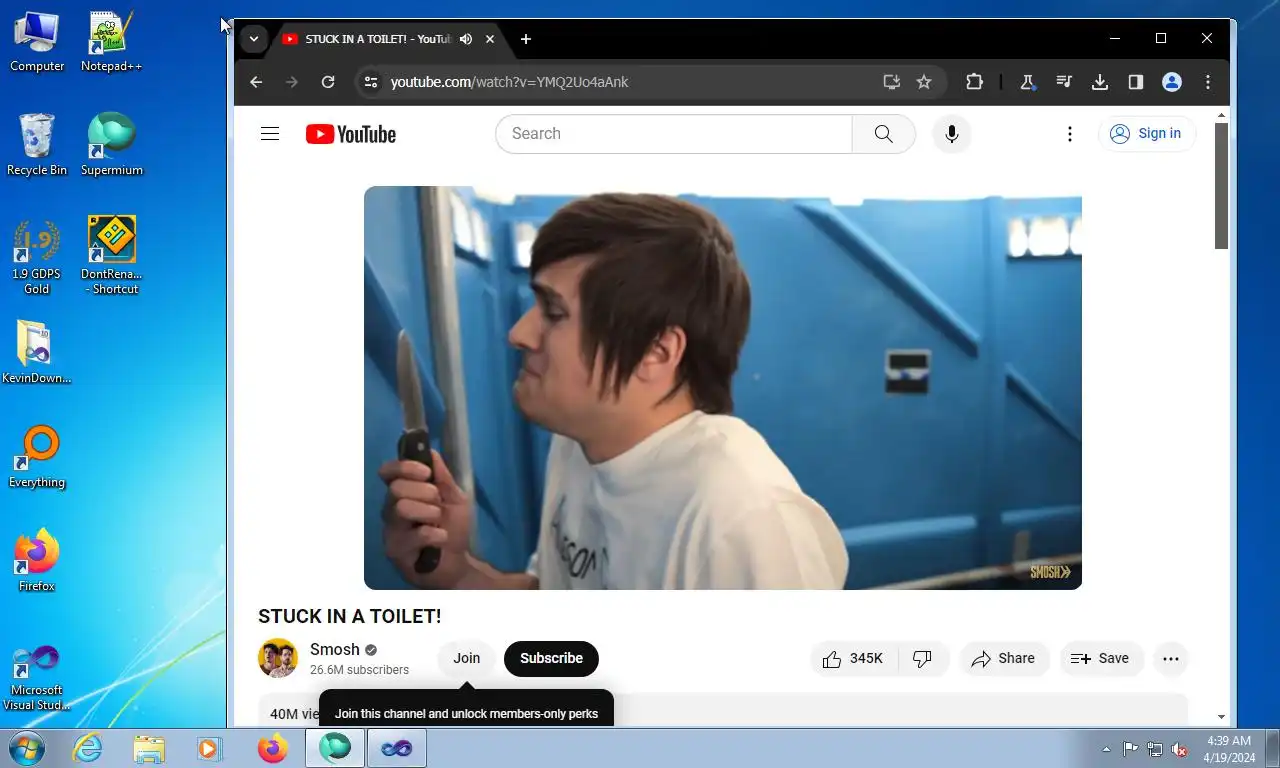The image size is (1280, 768).
Task: Open the Visual Studio taskbar item
Action: 397,748
